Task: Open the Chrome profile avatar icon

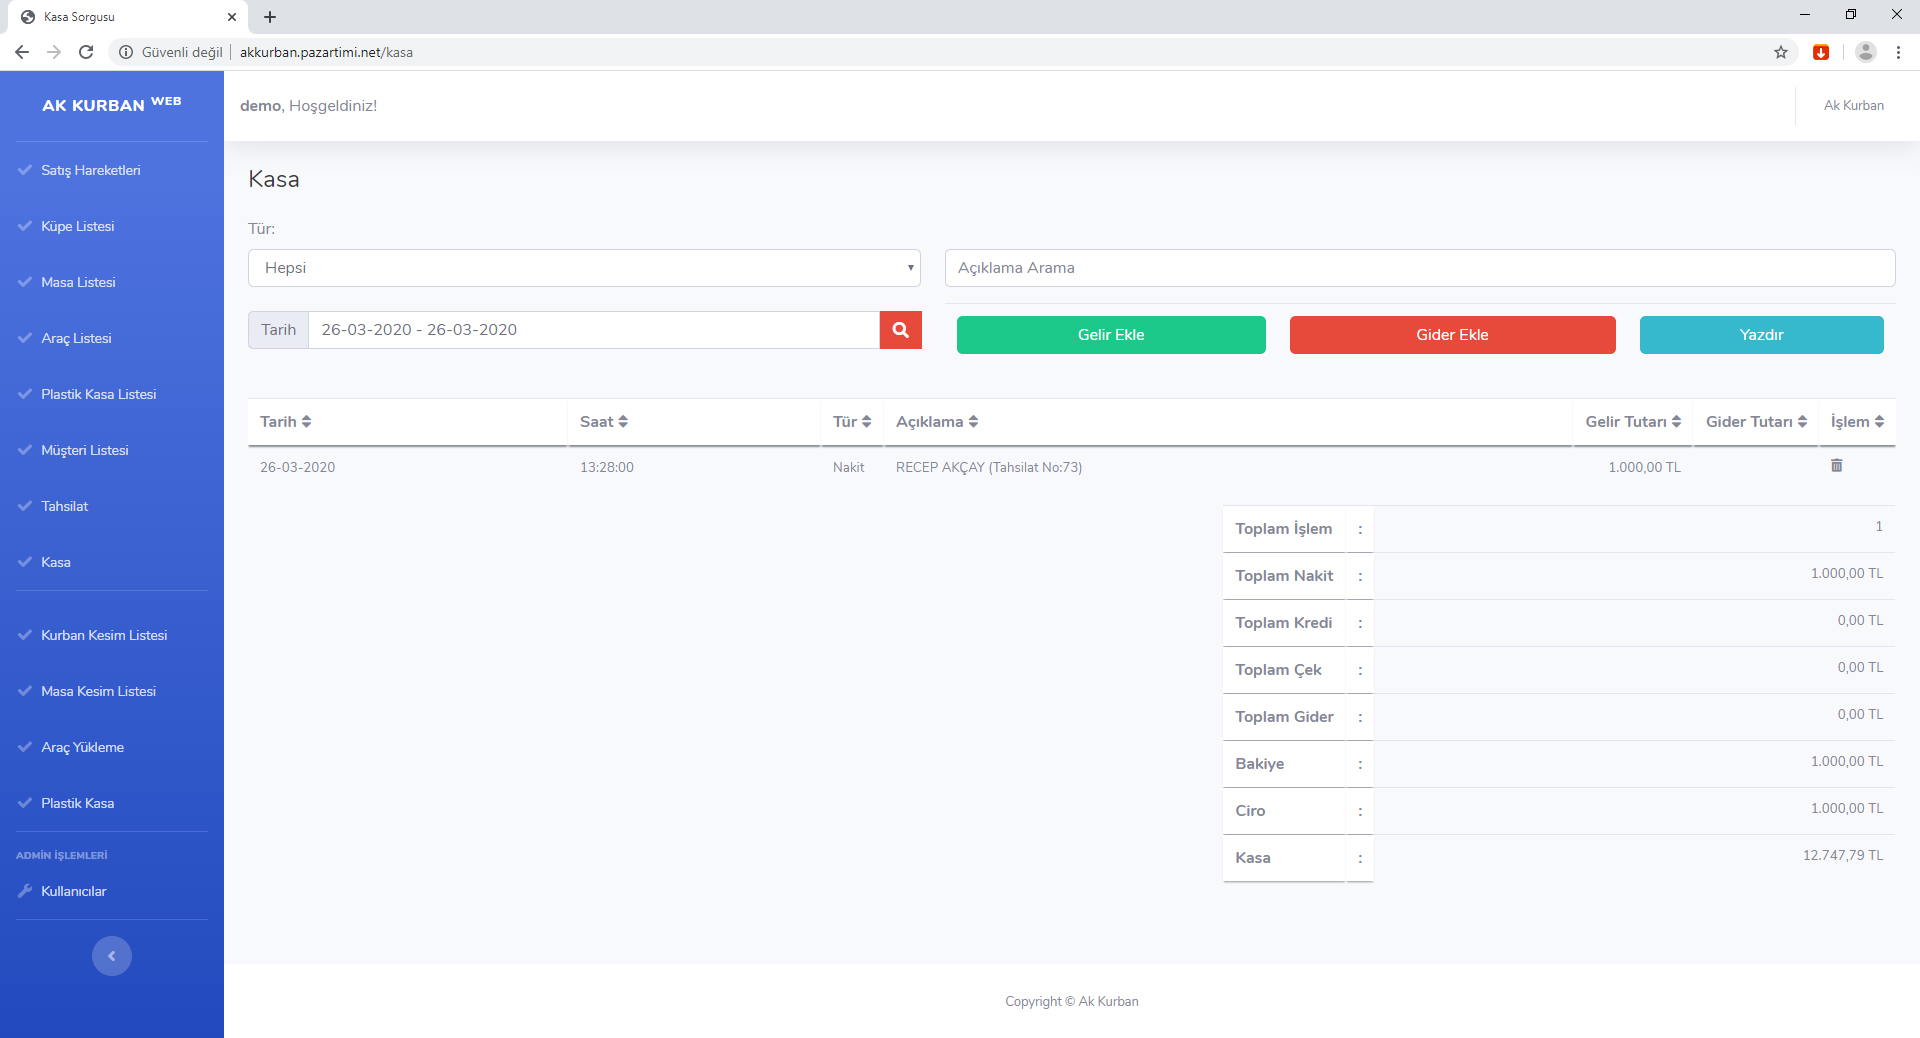Action: (x=1865, y=52)
